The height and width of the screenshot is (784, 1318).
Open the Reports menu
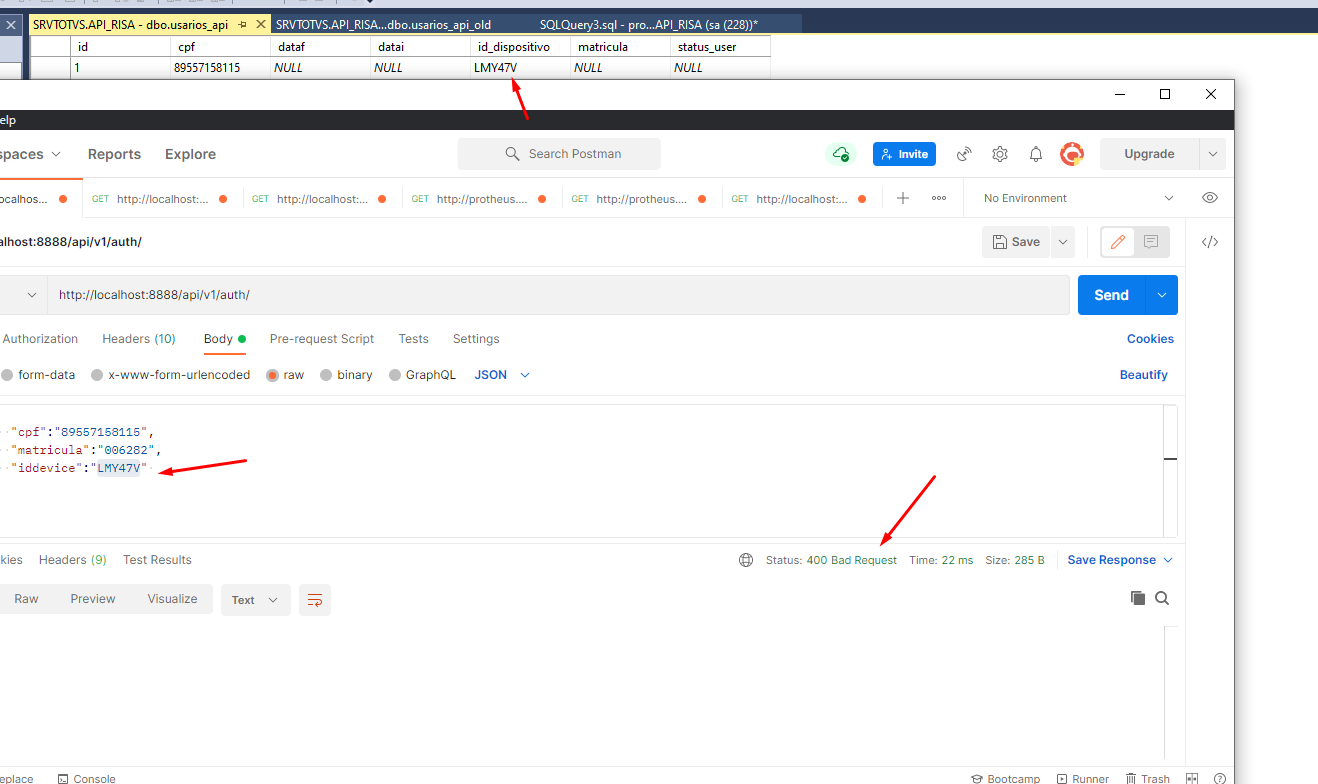pyautogui.click(x=114, y=154)
